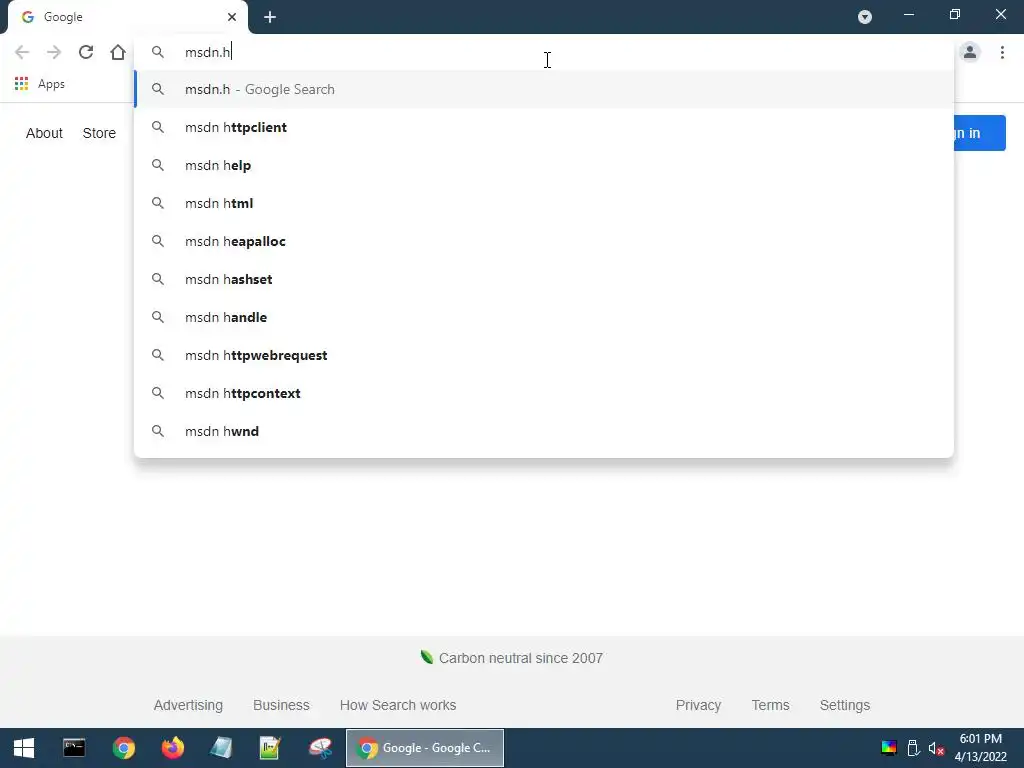
Task: Open the Snipping Tool taskbar icon
Action: click(320, 748)
